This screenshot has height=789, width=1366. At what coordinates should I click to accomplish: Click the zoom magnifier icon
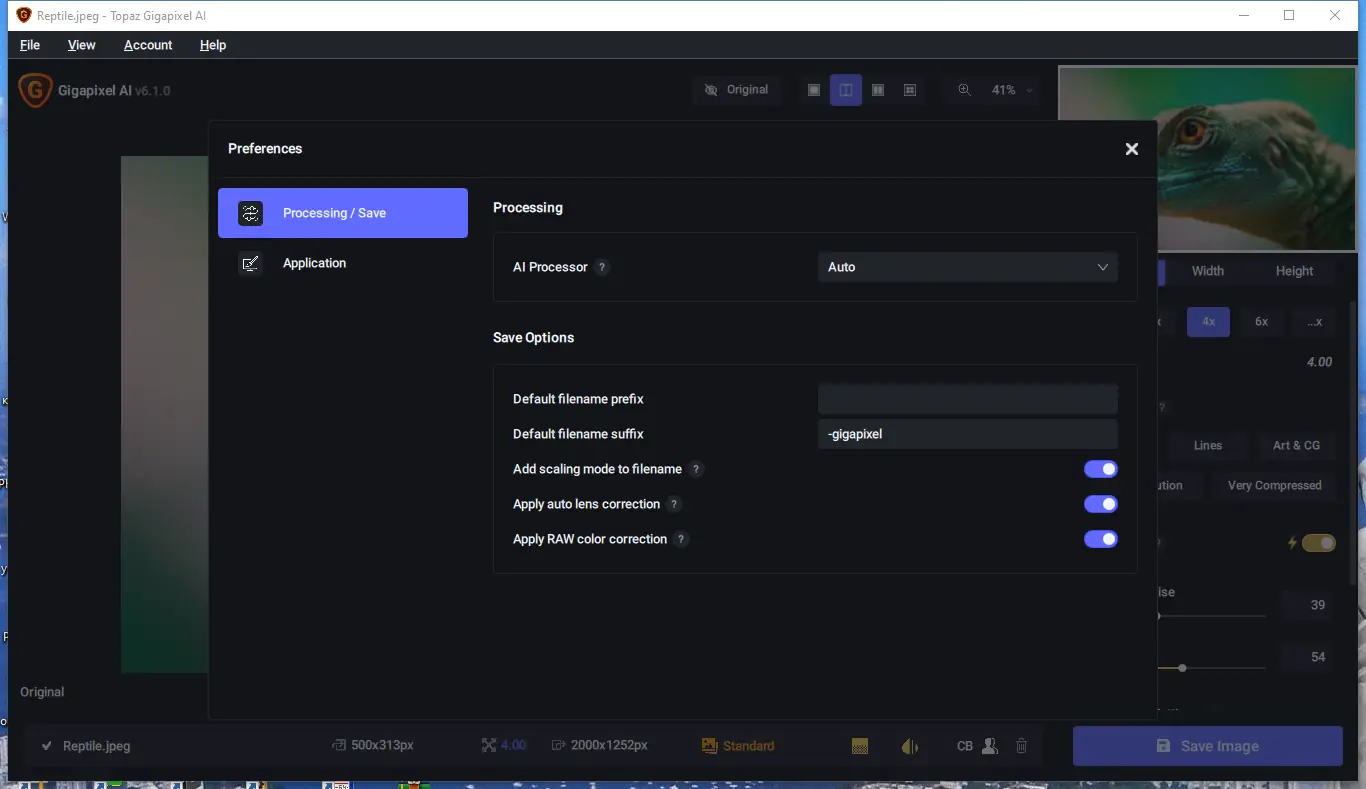coord(964,90)
